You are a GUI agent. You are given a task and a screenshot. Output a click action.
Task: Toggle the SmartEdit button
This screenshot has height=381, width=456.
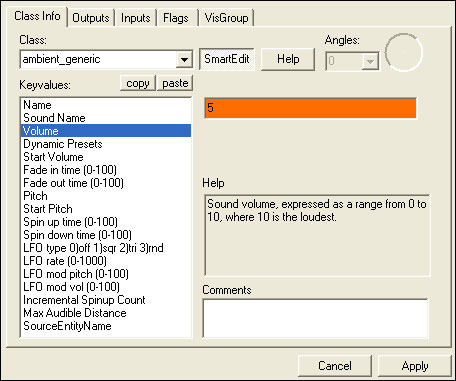(227, 59)
